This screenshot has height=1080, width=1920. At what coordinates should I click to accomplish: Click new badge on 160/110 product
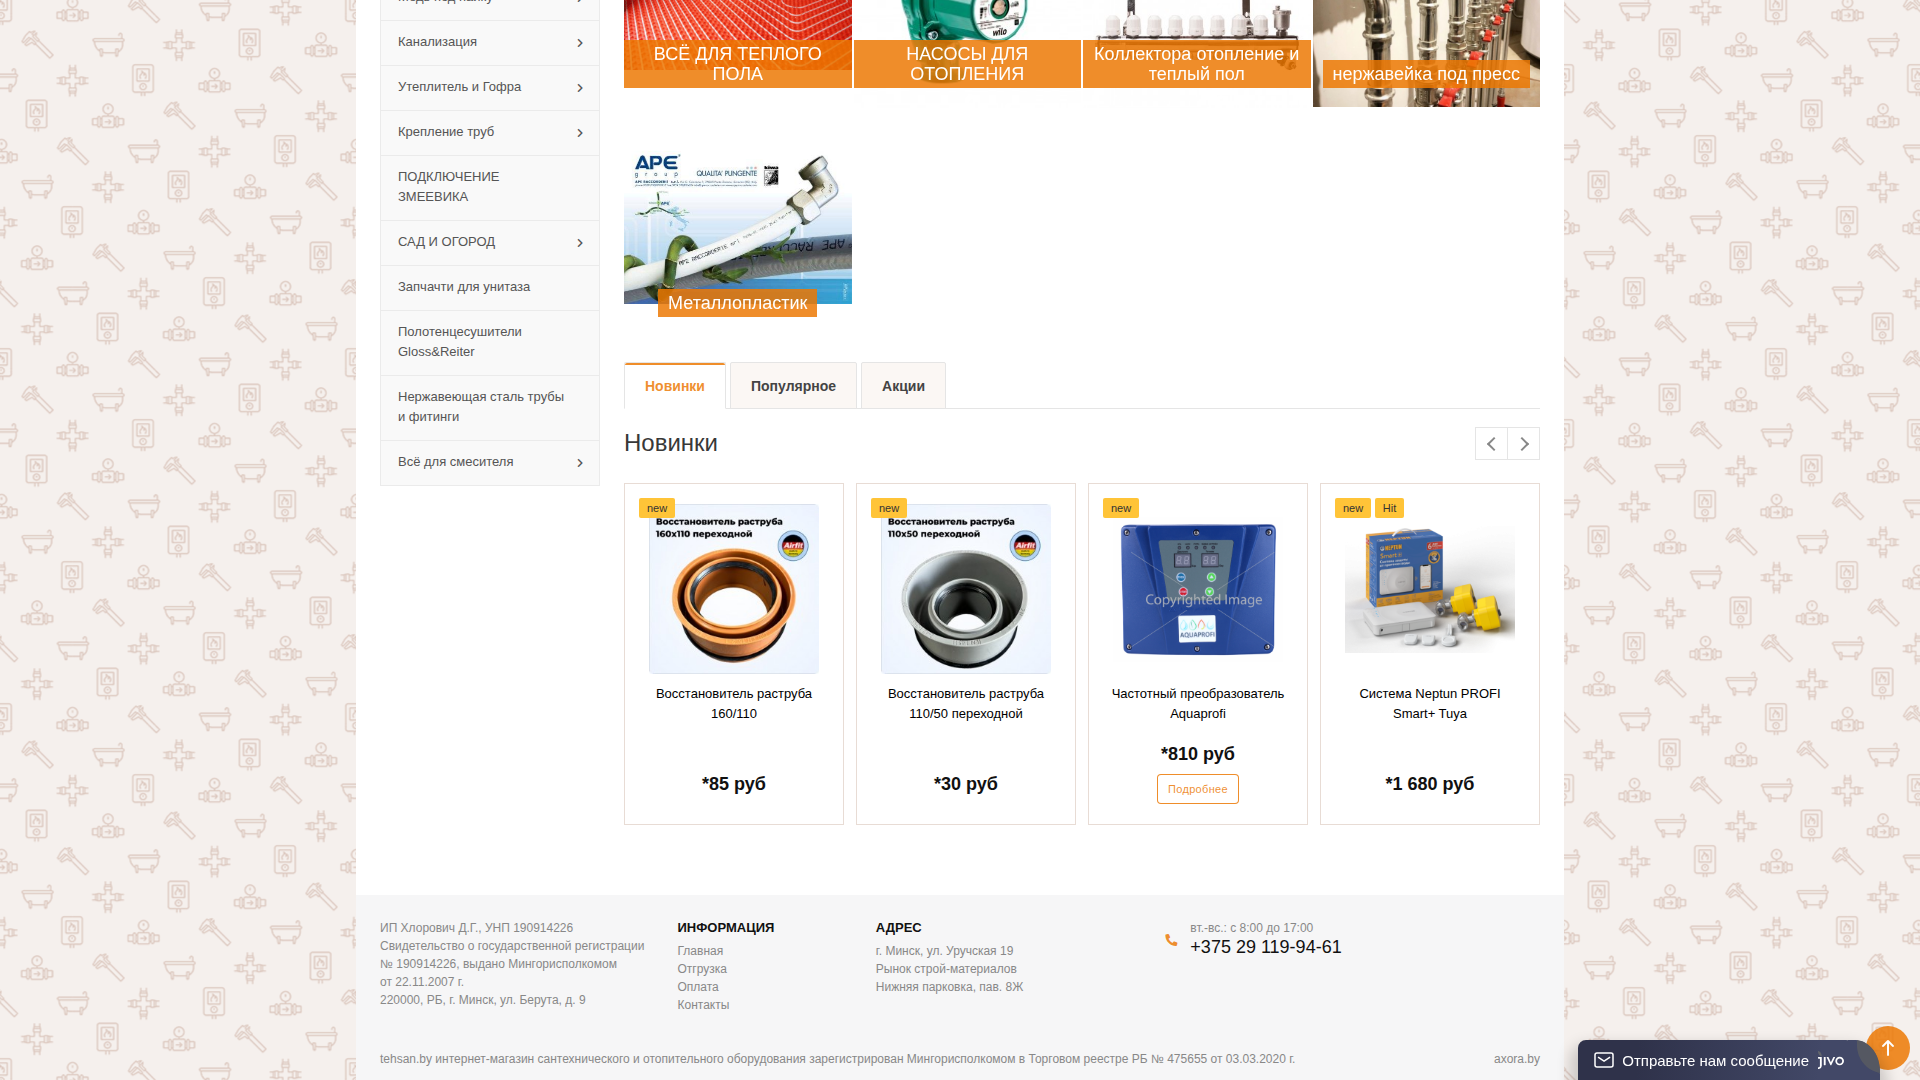[x=657, y=508]
